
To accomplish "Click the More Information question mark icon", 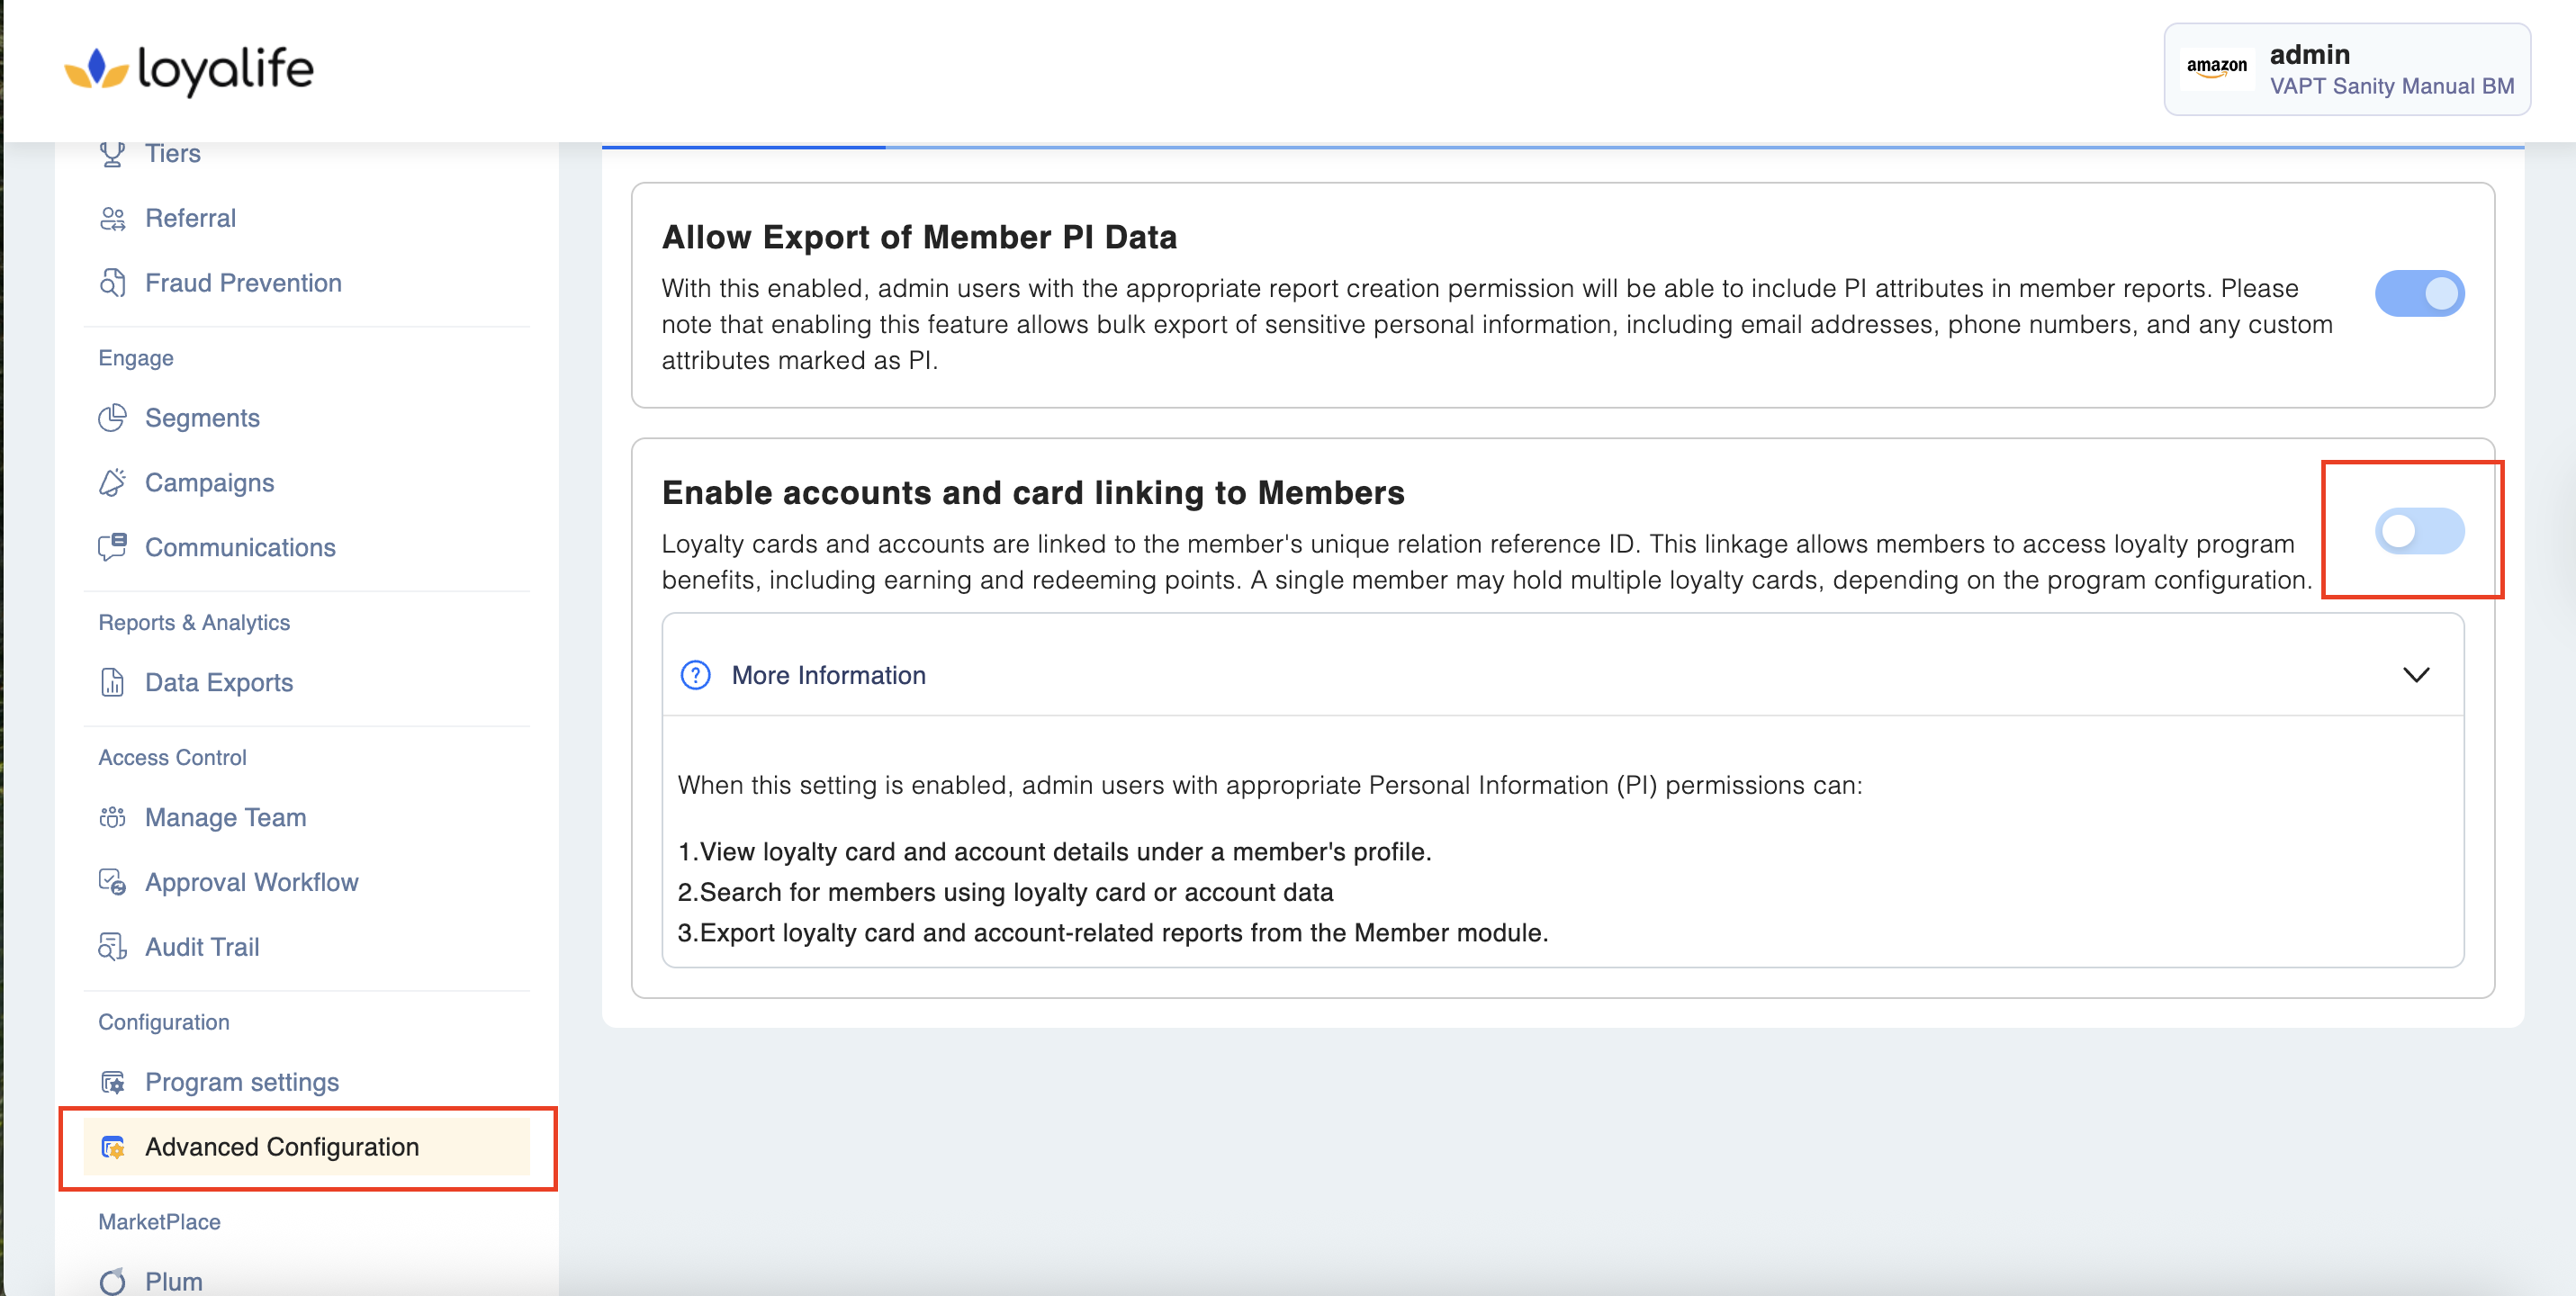I will [x=695, y=675].
